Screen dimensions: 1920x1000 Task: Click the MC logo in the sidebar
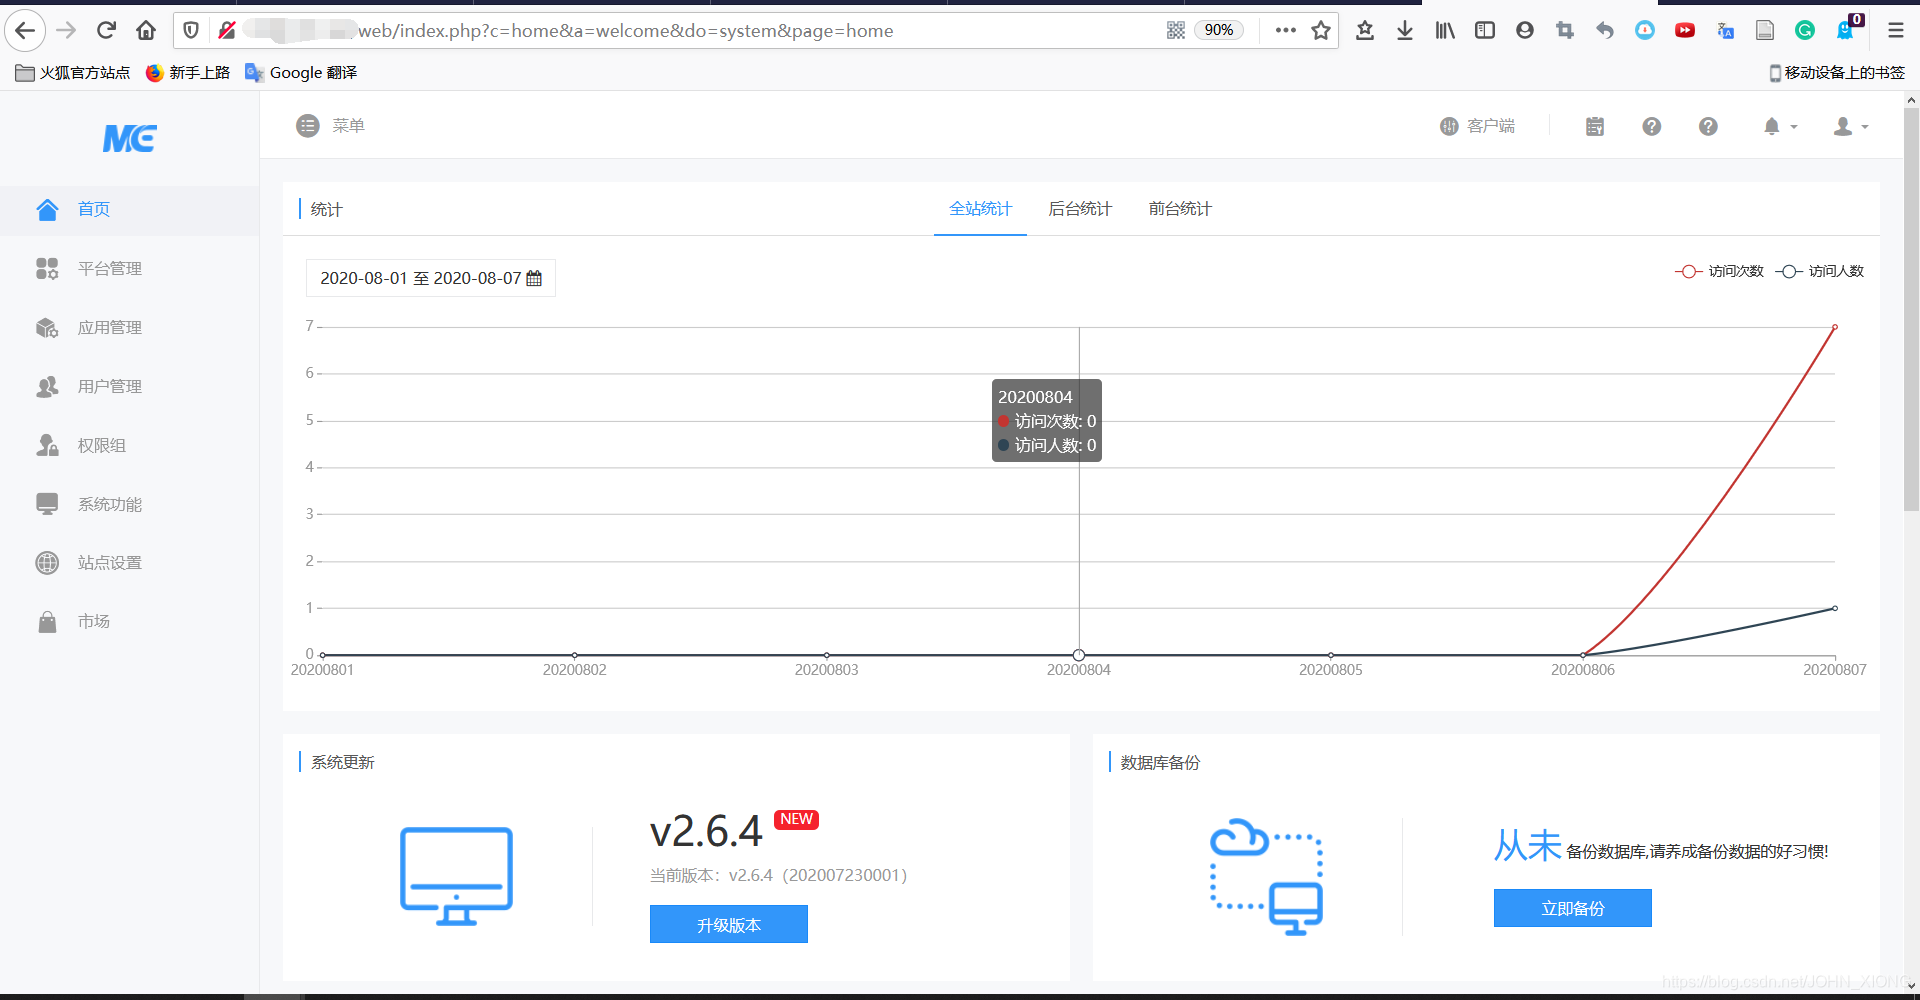[130, 138]
